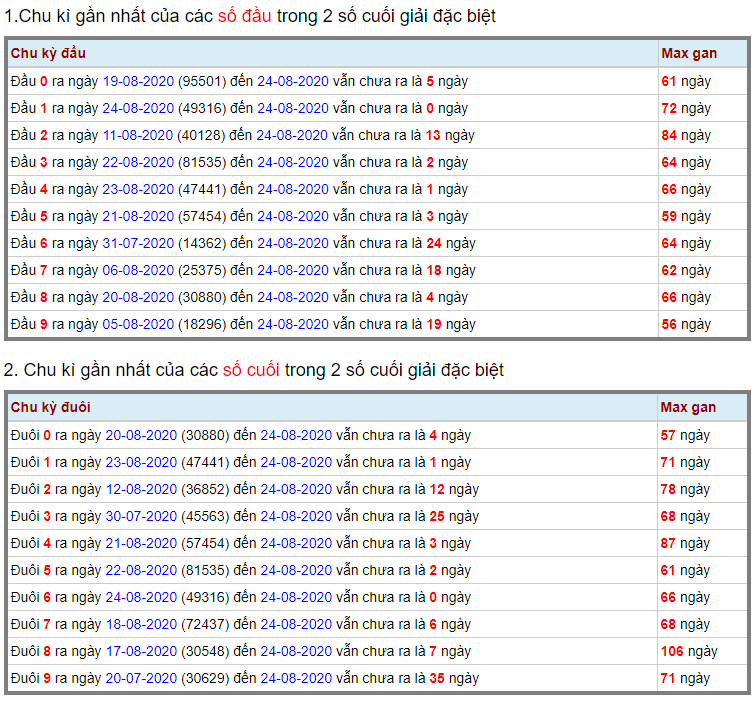Open date 11-08-2020 in the Đầu 2 row
The image size is (753, 703).
coord(138,135)
